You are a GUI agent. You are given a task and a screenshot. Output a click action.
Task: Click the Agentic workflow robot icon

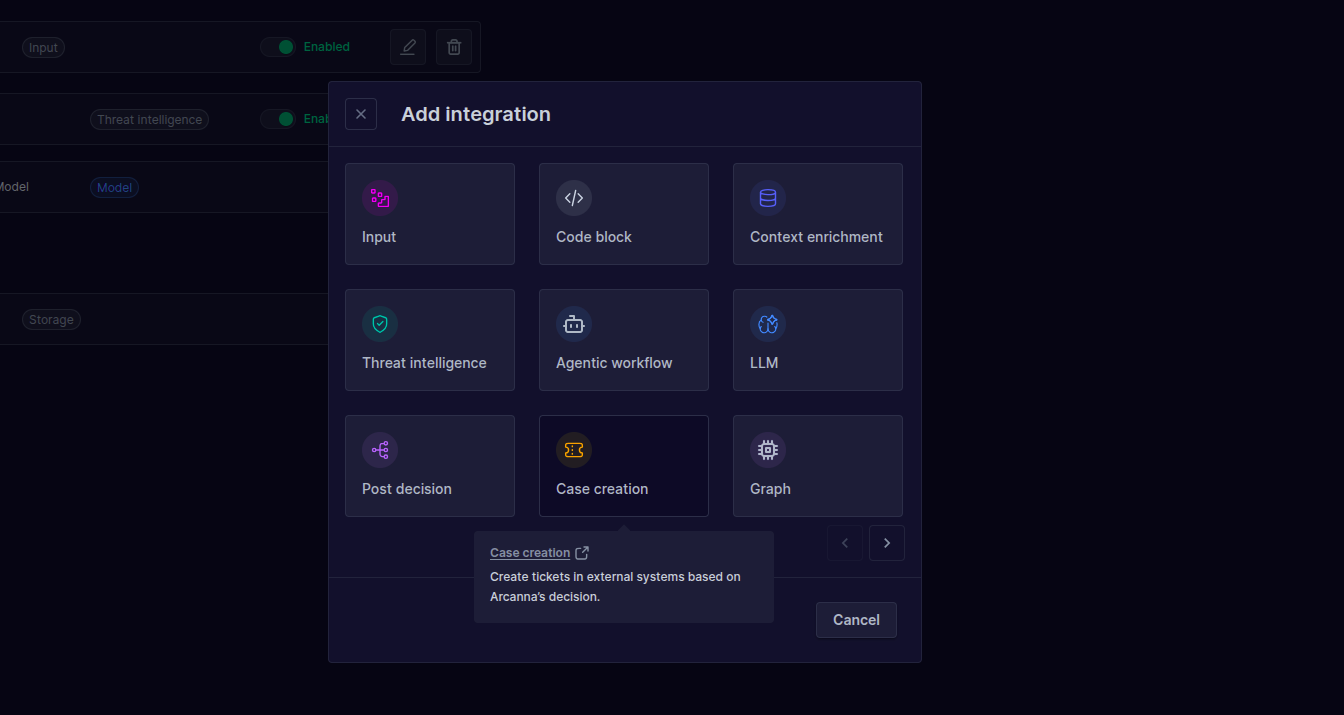click(574, 324)
